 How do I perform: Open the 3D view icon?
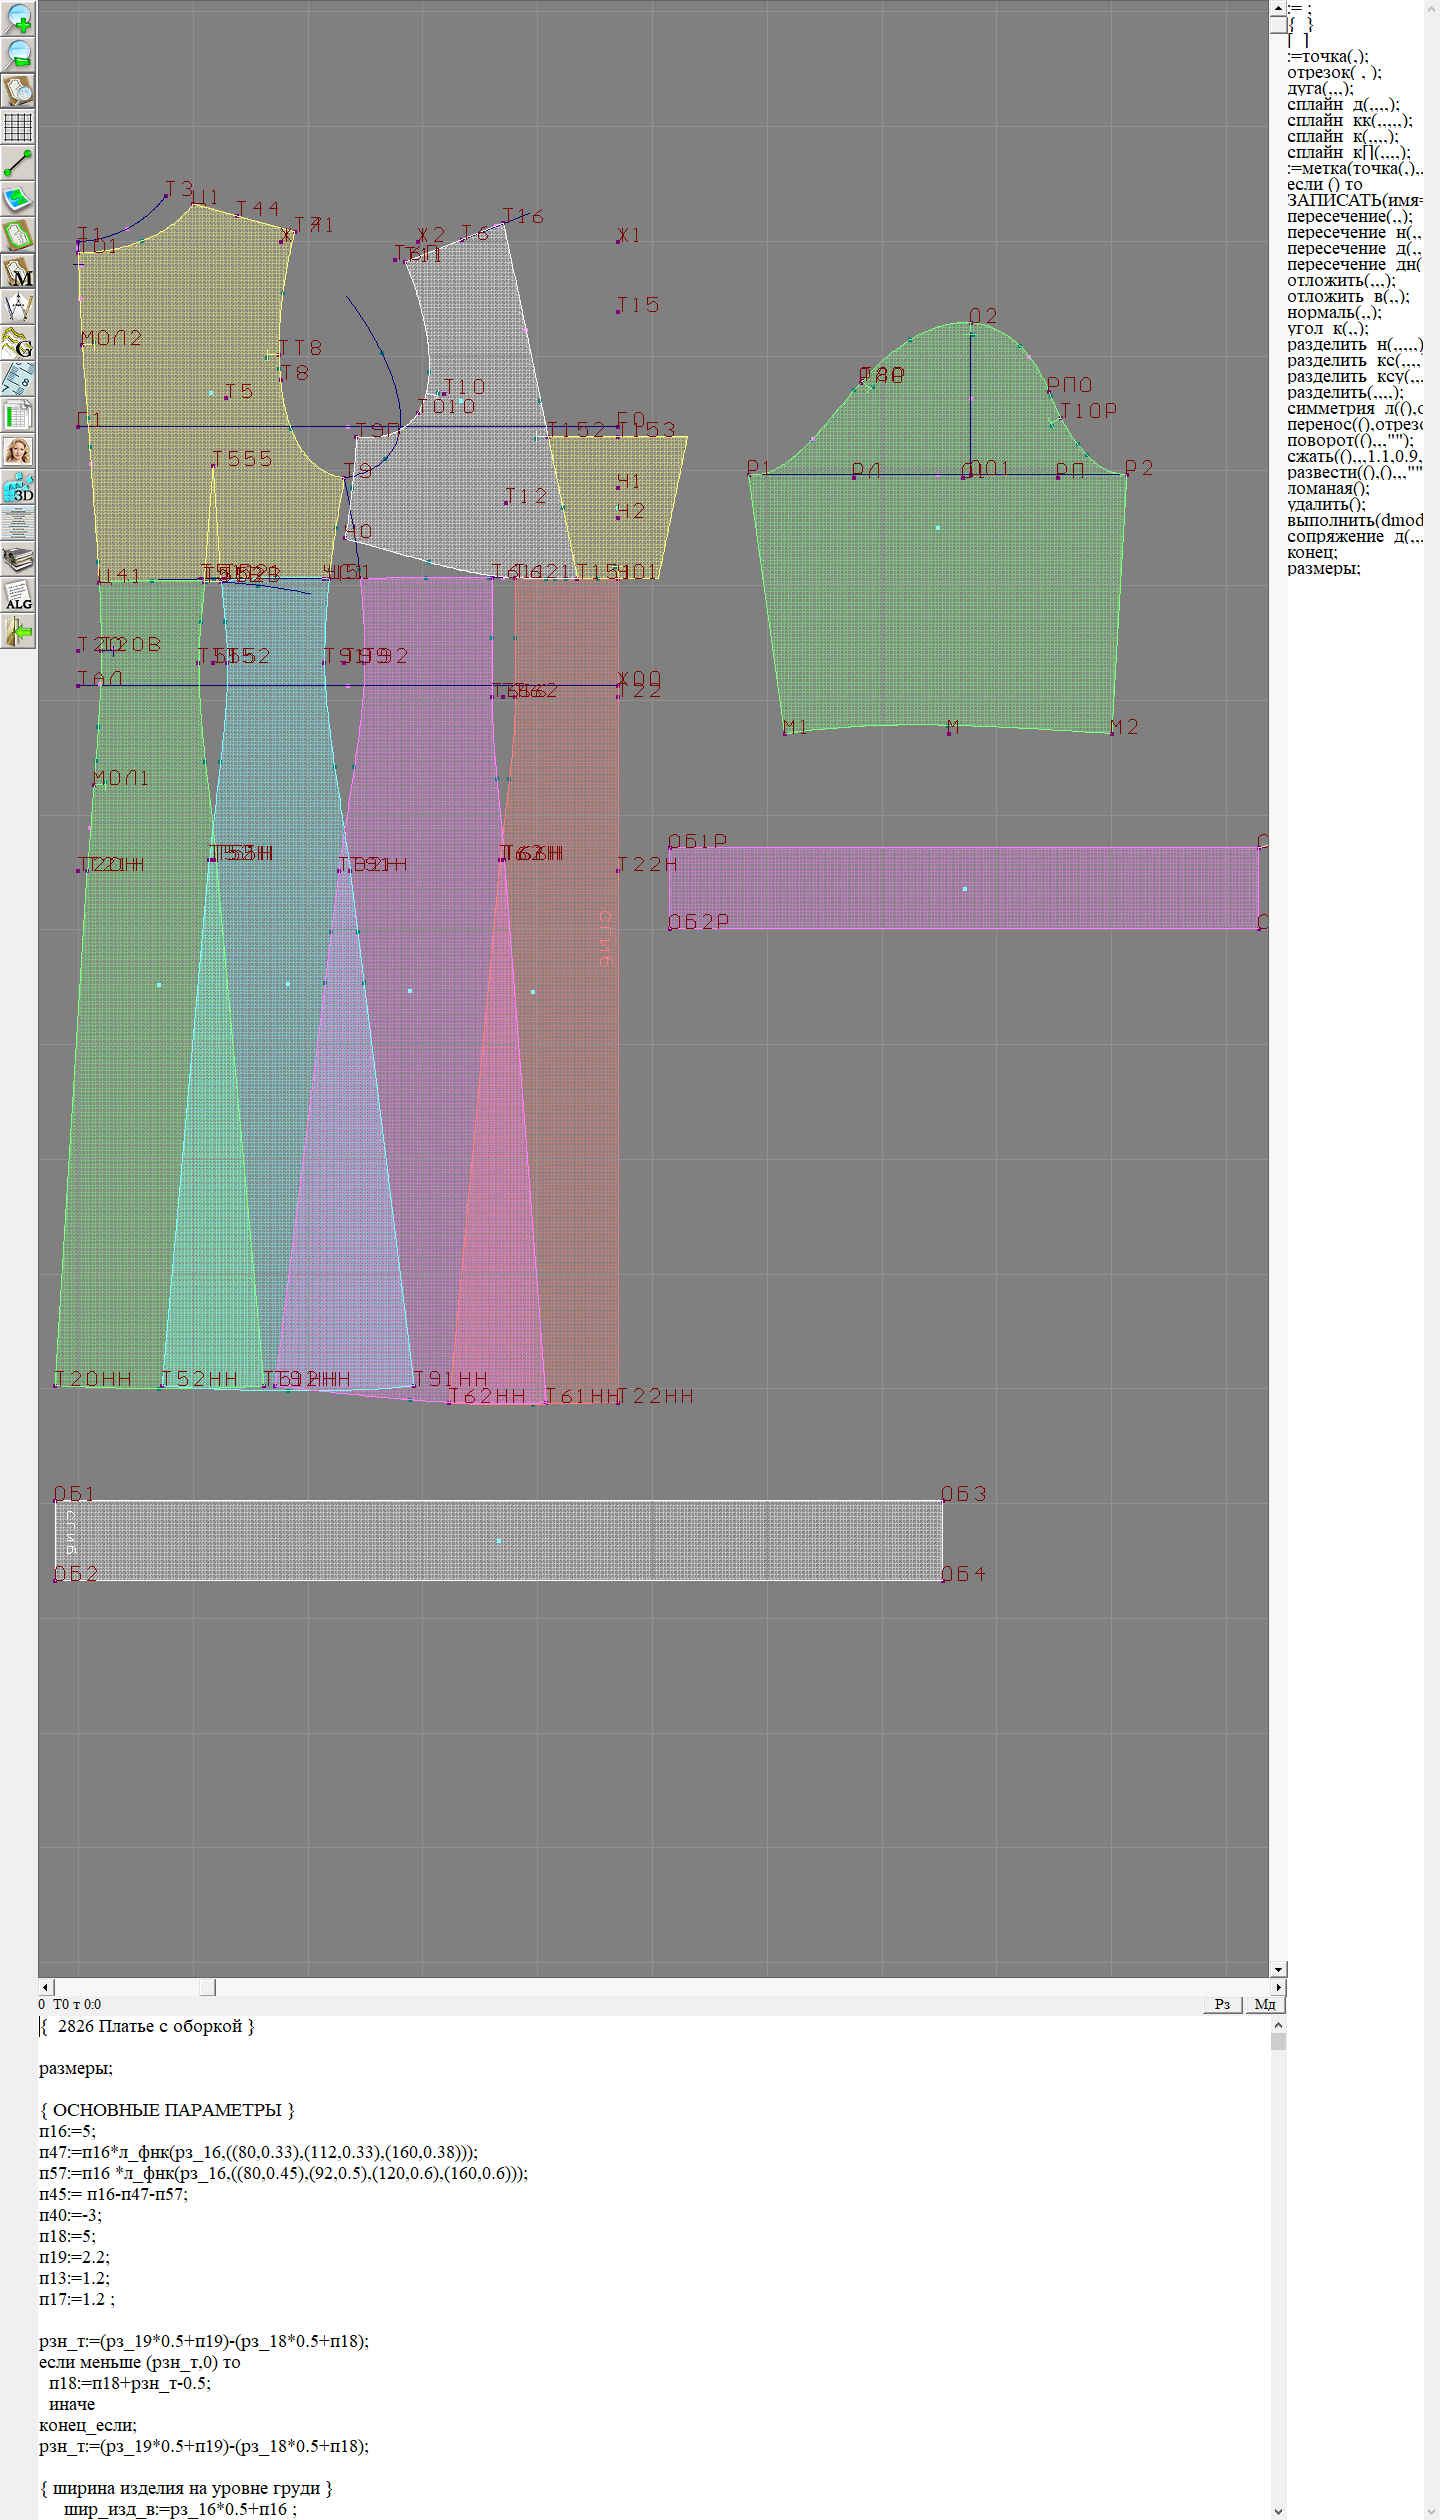tap(18, 486)
